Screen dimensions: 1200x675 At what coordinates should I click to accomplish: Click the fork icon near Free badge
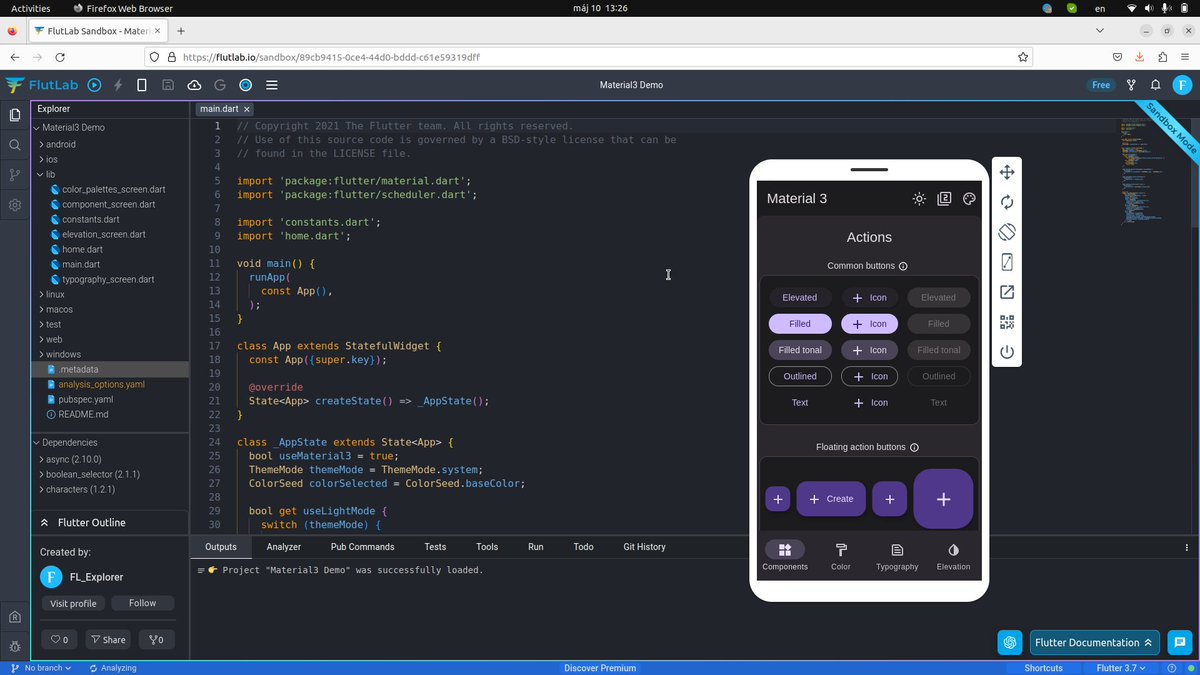click(1131, 85)
